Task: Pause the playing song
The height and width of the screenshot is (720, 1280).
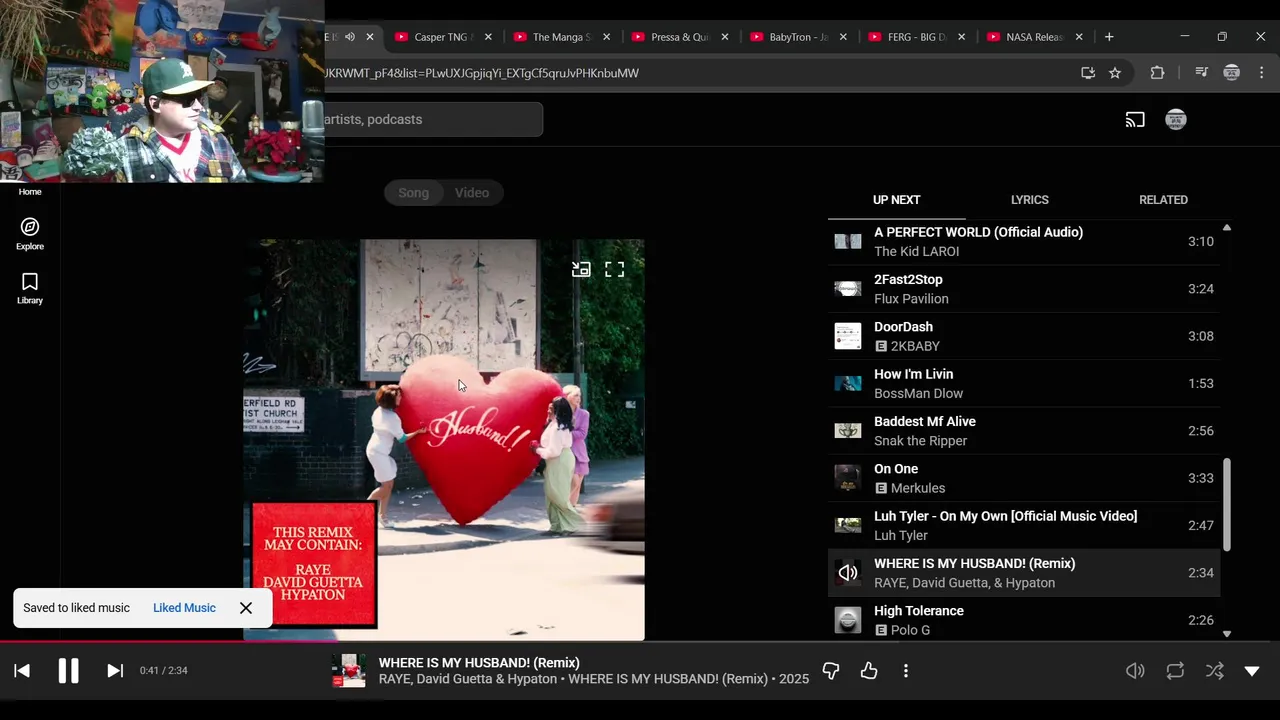Action: coord(68,671)
